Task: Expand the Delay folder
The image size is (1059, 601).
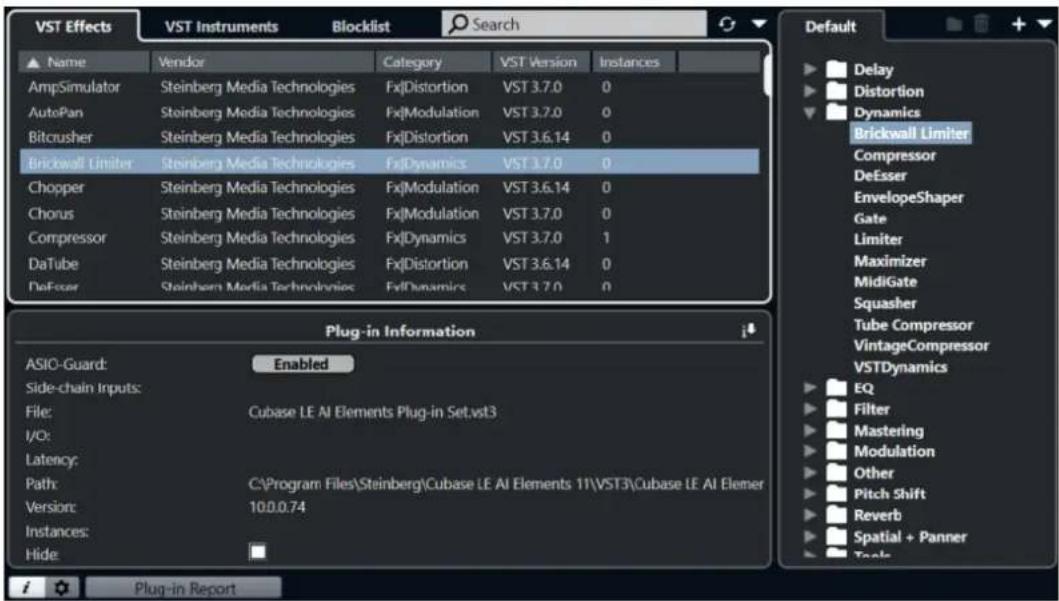Action: pyautogui.click(x=810, y=70)
